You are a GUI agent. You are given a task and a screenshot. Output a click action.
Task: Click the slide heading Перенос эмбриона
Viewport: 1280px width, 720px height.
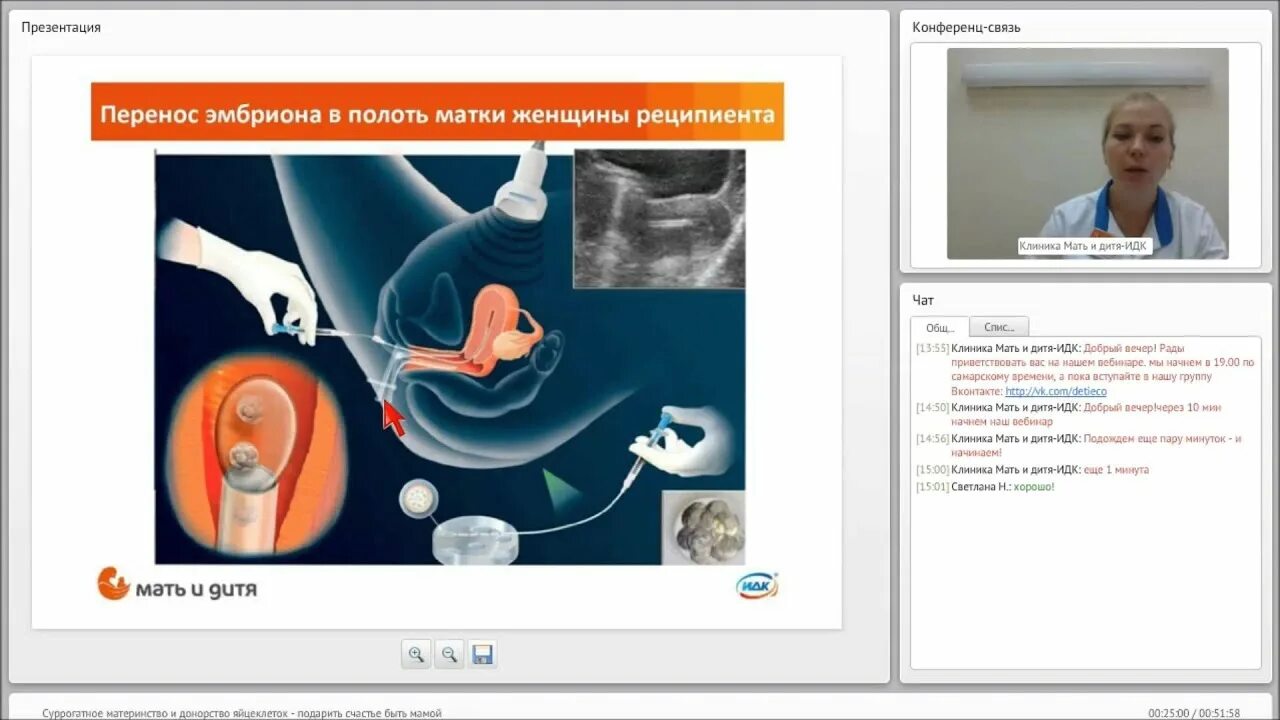click(437, 112)
